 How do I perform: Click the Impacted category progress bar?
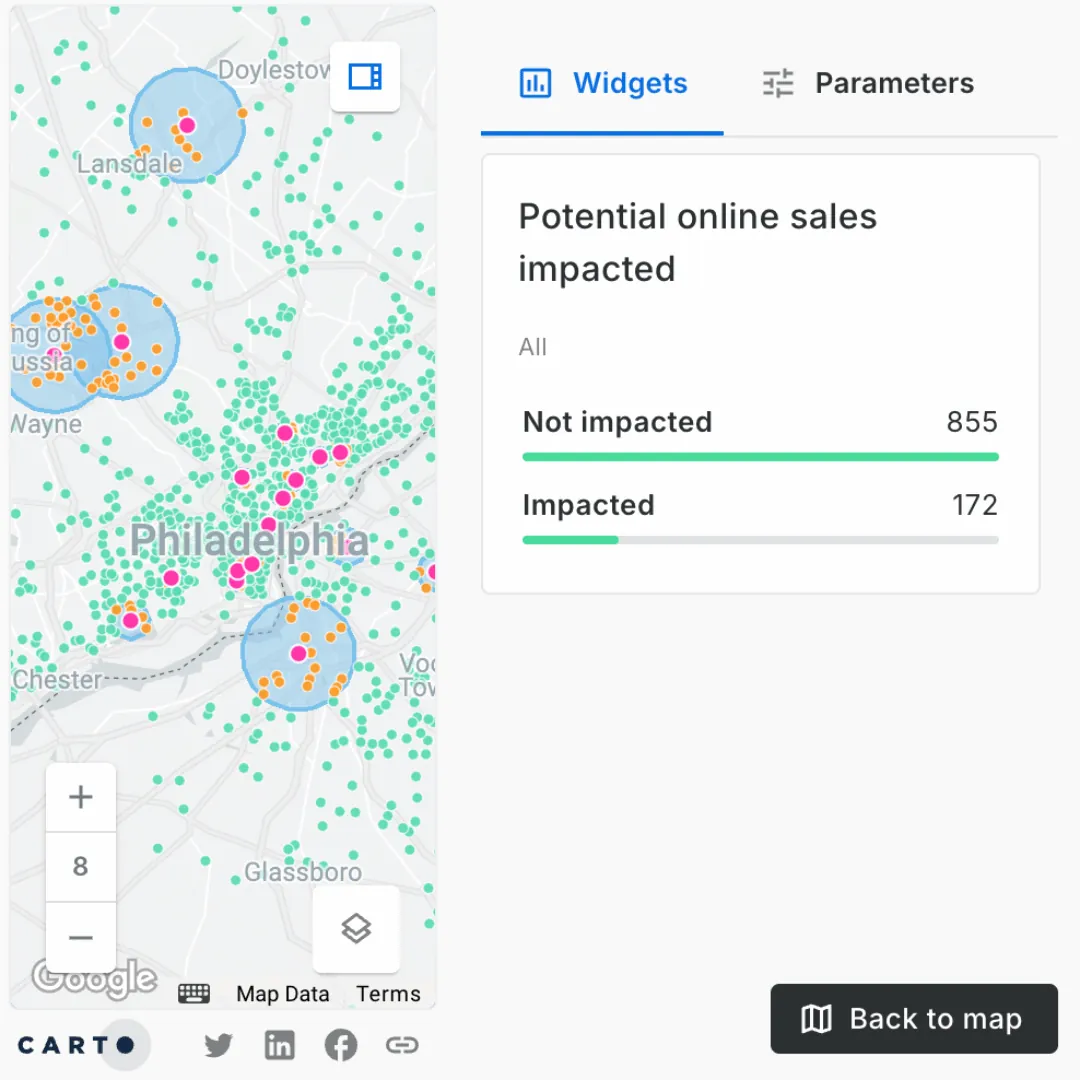760,540
